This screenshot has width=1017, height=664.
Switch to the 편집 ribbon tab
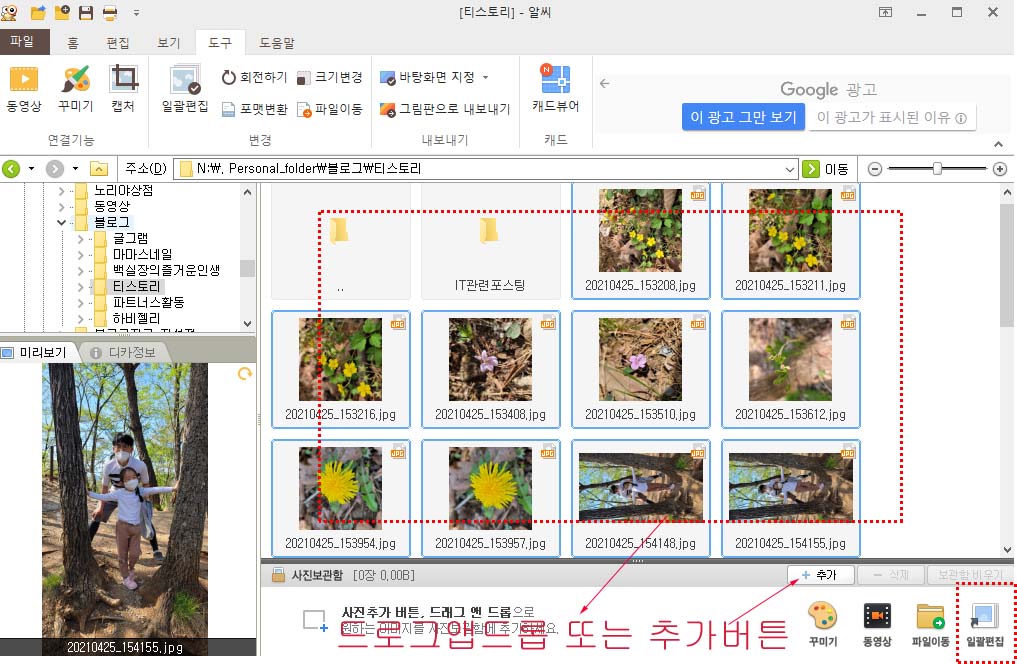tap(118, 43)
